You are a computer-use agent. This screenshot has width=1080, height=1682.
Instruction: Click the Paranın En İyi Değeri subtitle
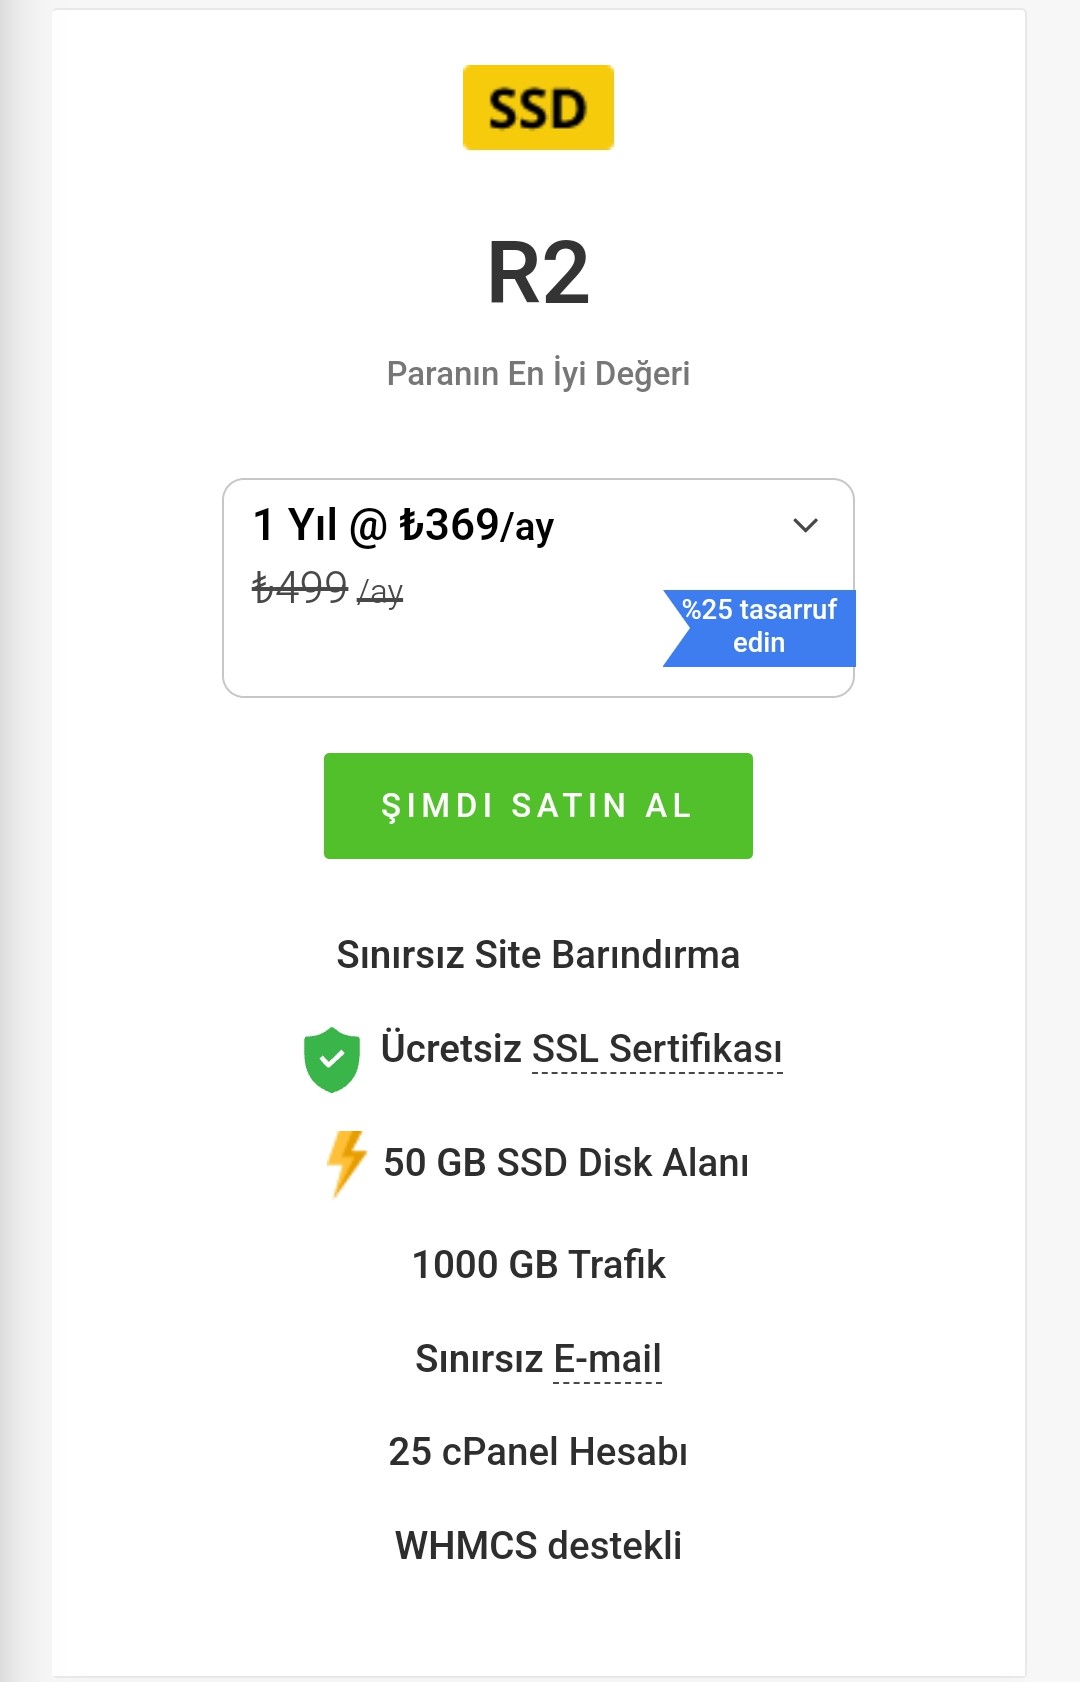(538, 373)
